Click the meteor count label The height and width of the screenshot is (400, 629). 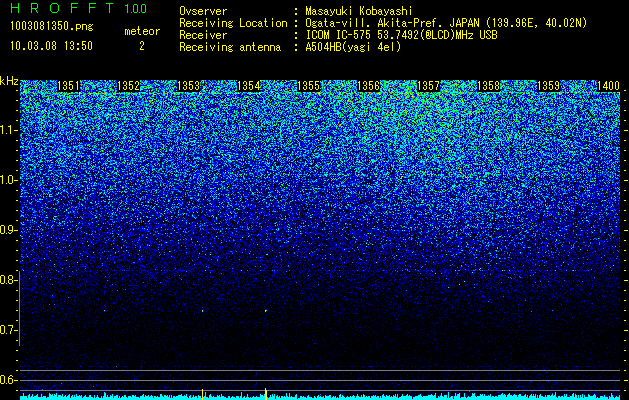pos(142,31)
